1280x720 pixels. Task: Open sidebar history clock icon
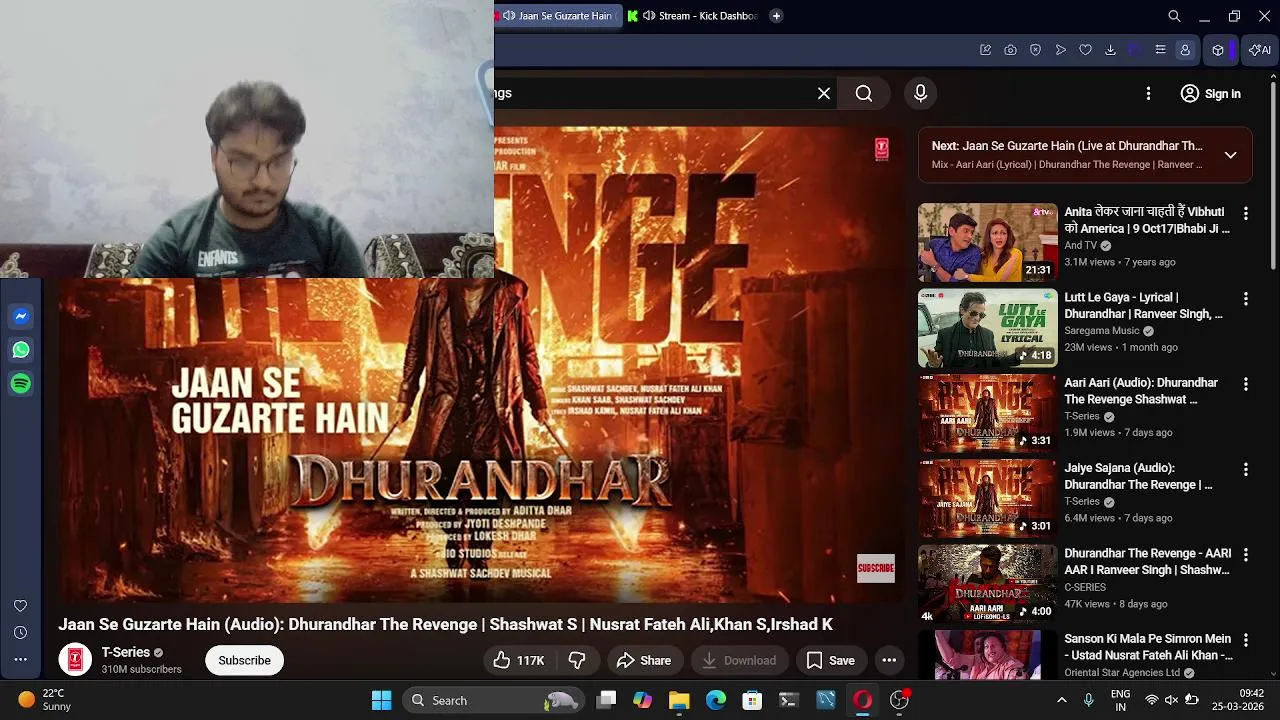tap(20, 633)
